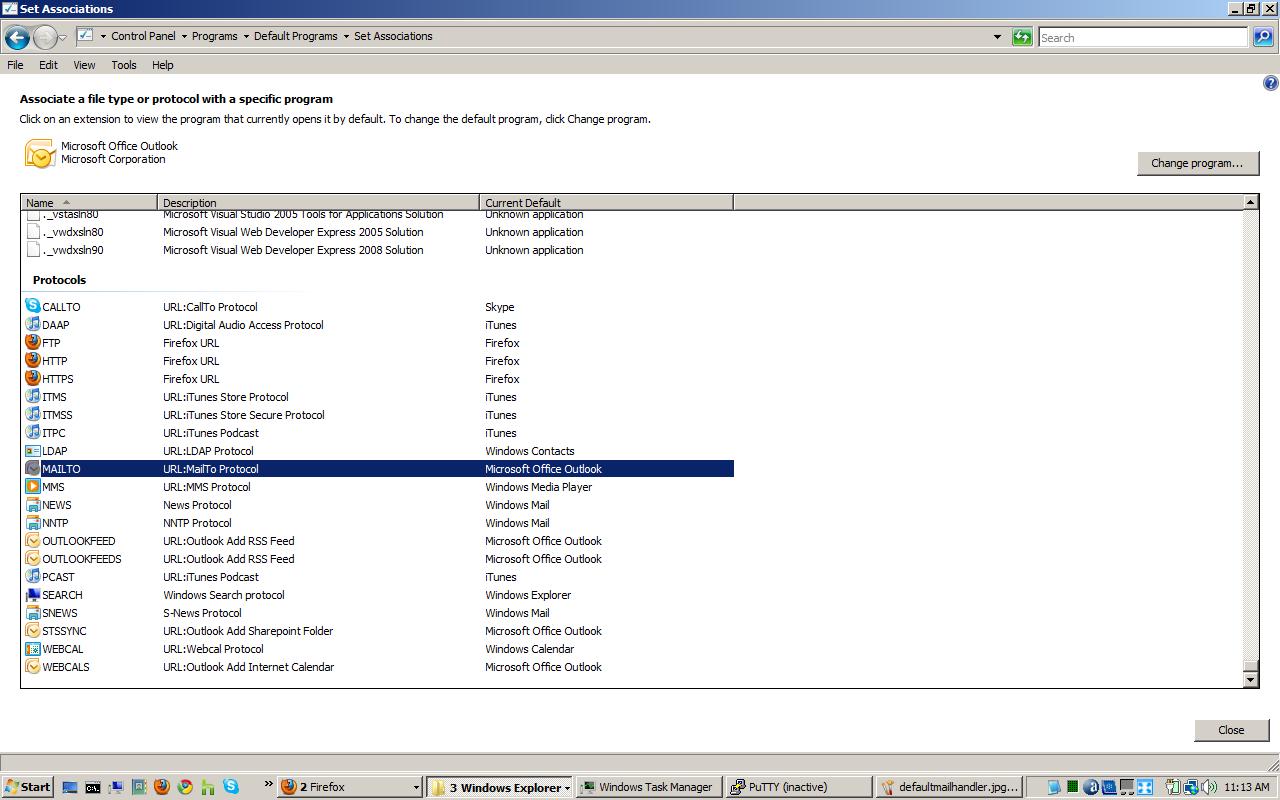The height and width of the screenshot is (800, 1280).
Task: Select the Outlook icon beside OUTLOOKFEEDS
Action: click(33, 558)
